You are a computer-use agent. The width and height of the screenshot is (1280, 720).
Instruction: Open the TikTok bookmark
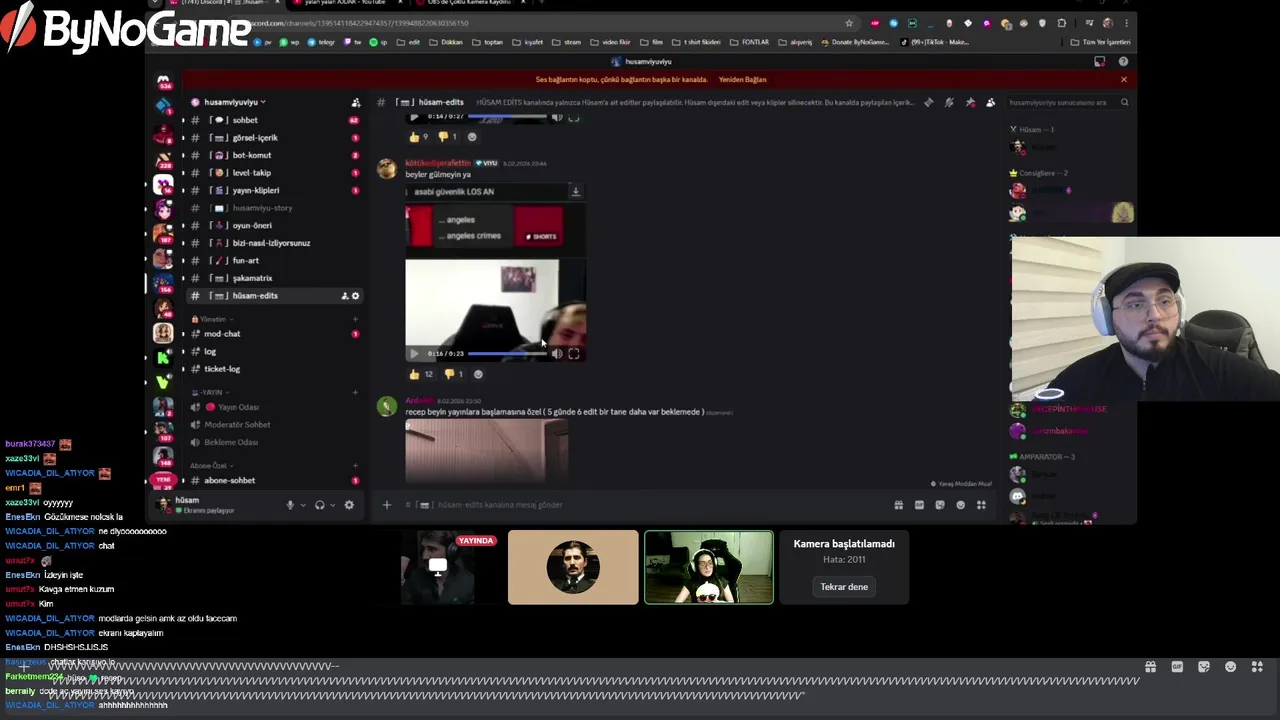(936, 42)
